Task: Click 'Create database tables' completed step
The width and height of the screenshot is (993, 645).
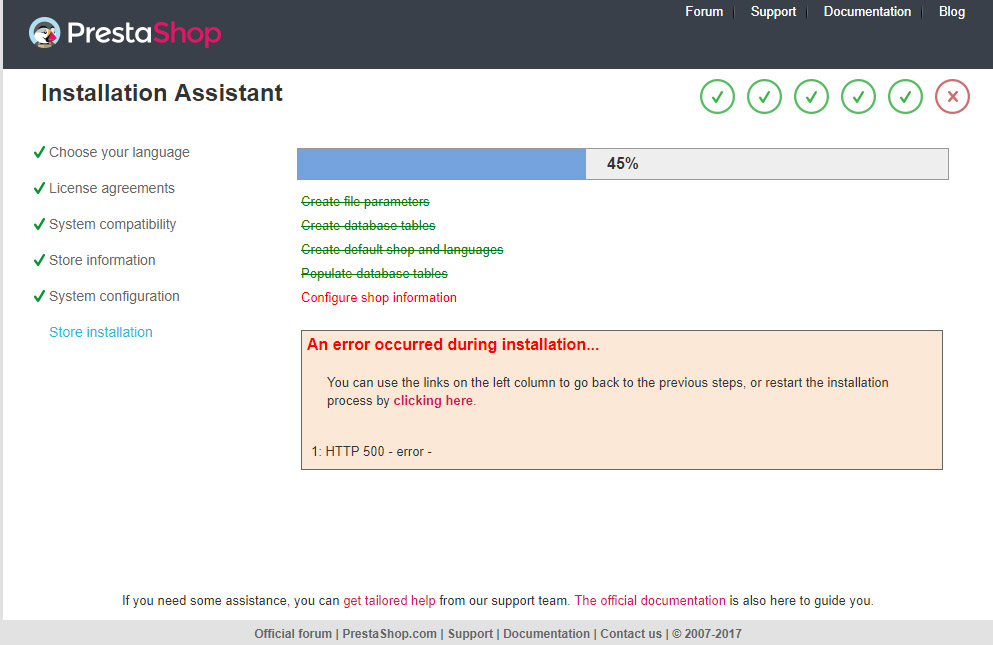Action: 368,226
